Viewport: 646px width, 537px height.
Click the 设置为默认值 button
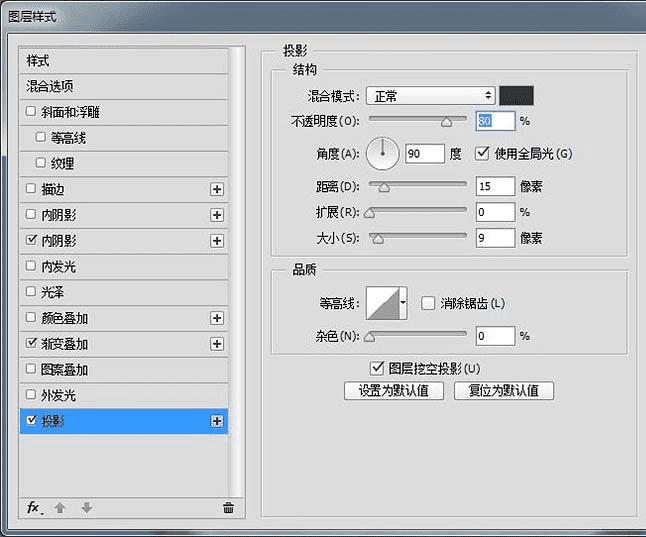394,390
